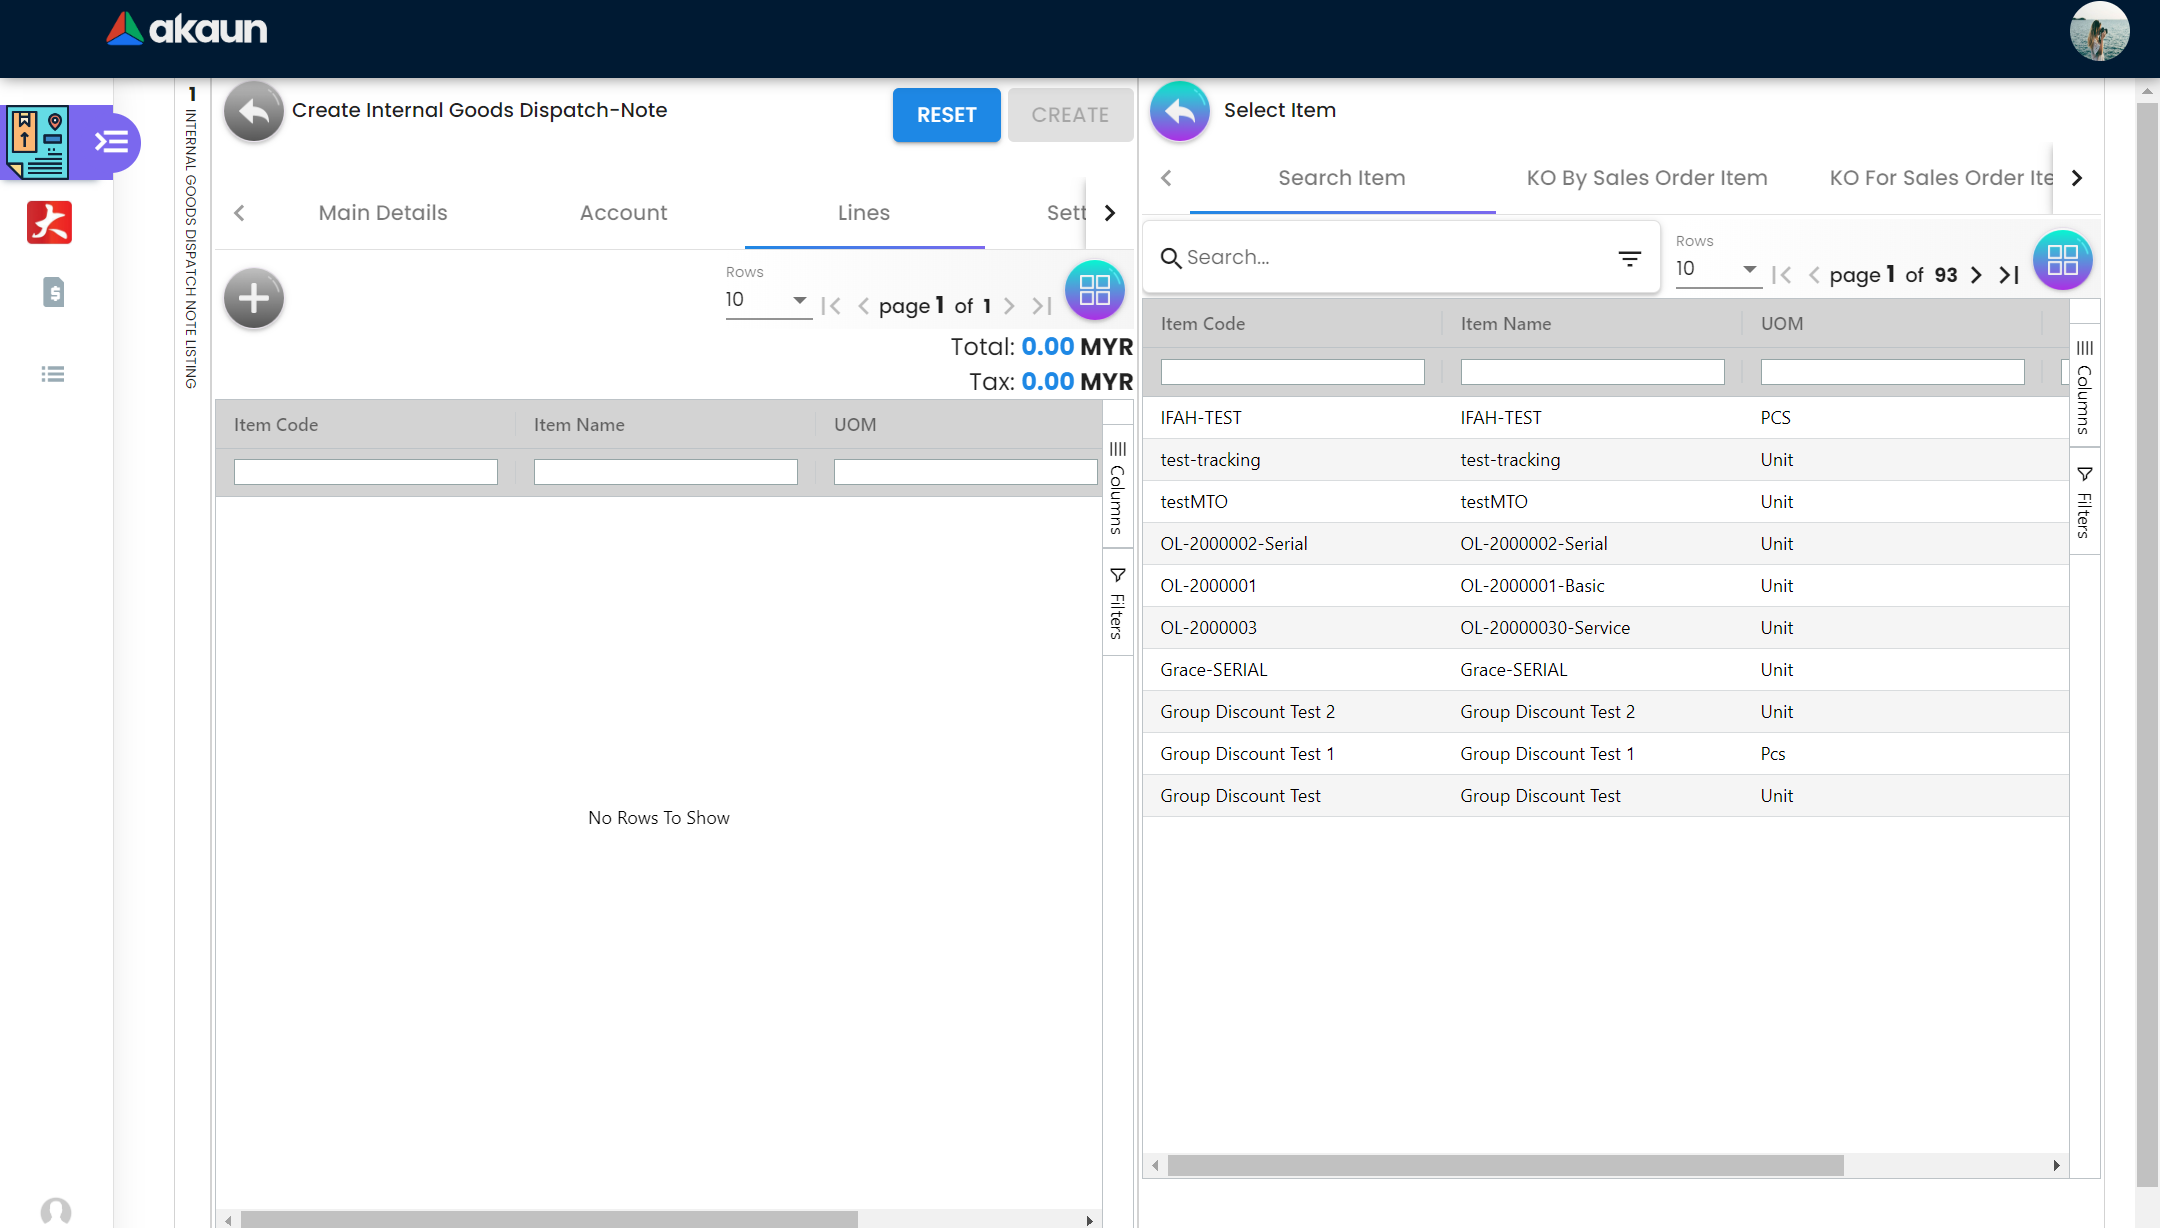Open the Rows dropdown in Select Item panel

point(1717,269)
